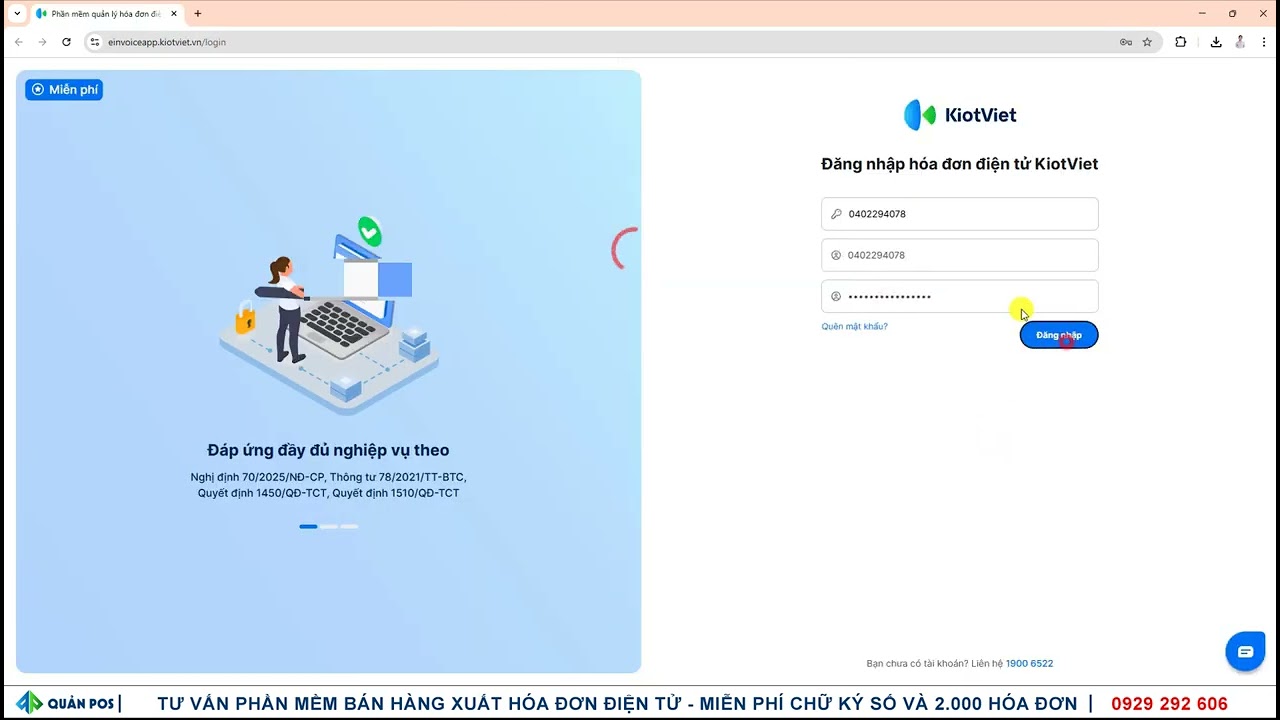Open tab search dropdown arrow
Image resolution: width=1280 pixels, height=720 pixels.
(x=17, y=14)
